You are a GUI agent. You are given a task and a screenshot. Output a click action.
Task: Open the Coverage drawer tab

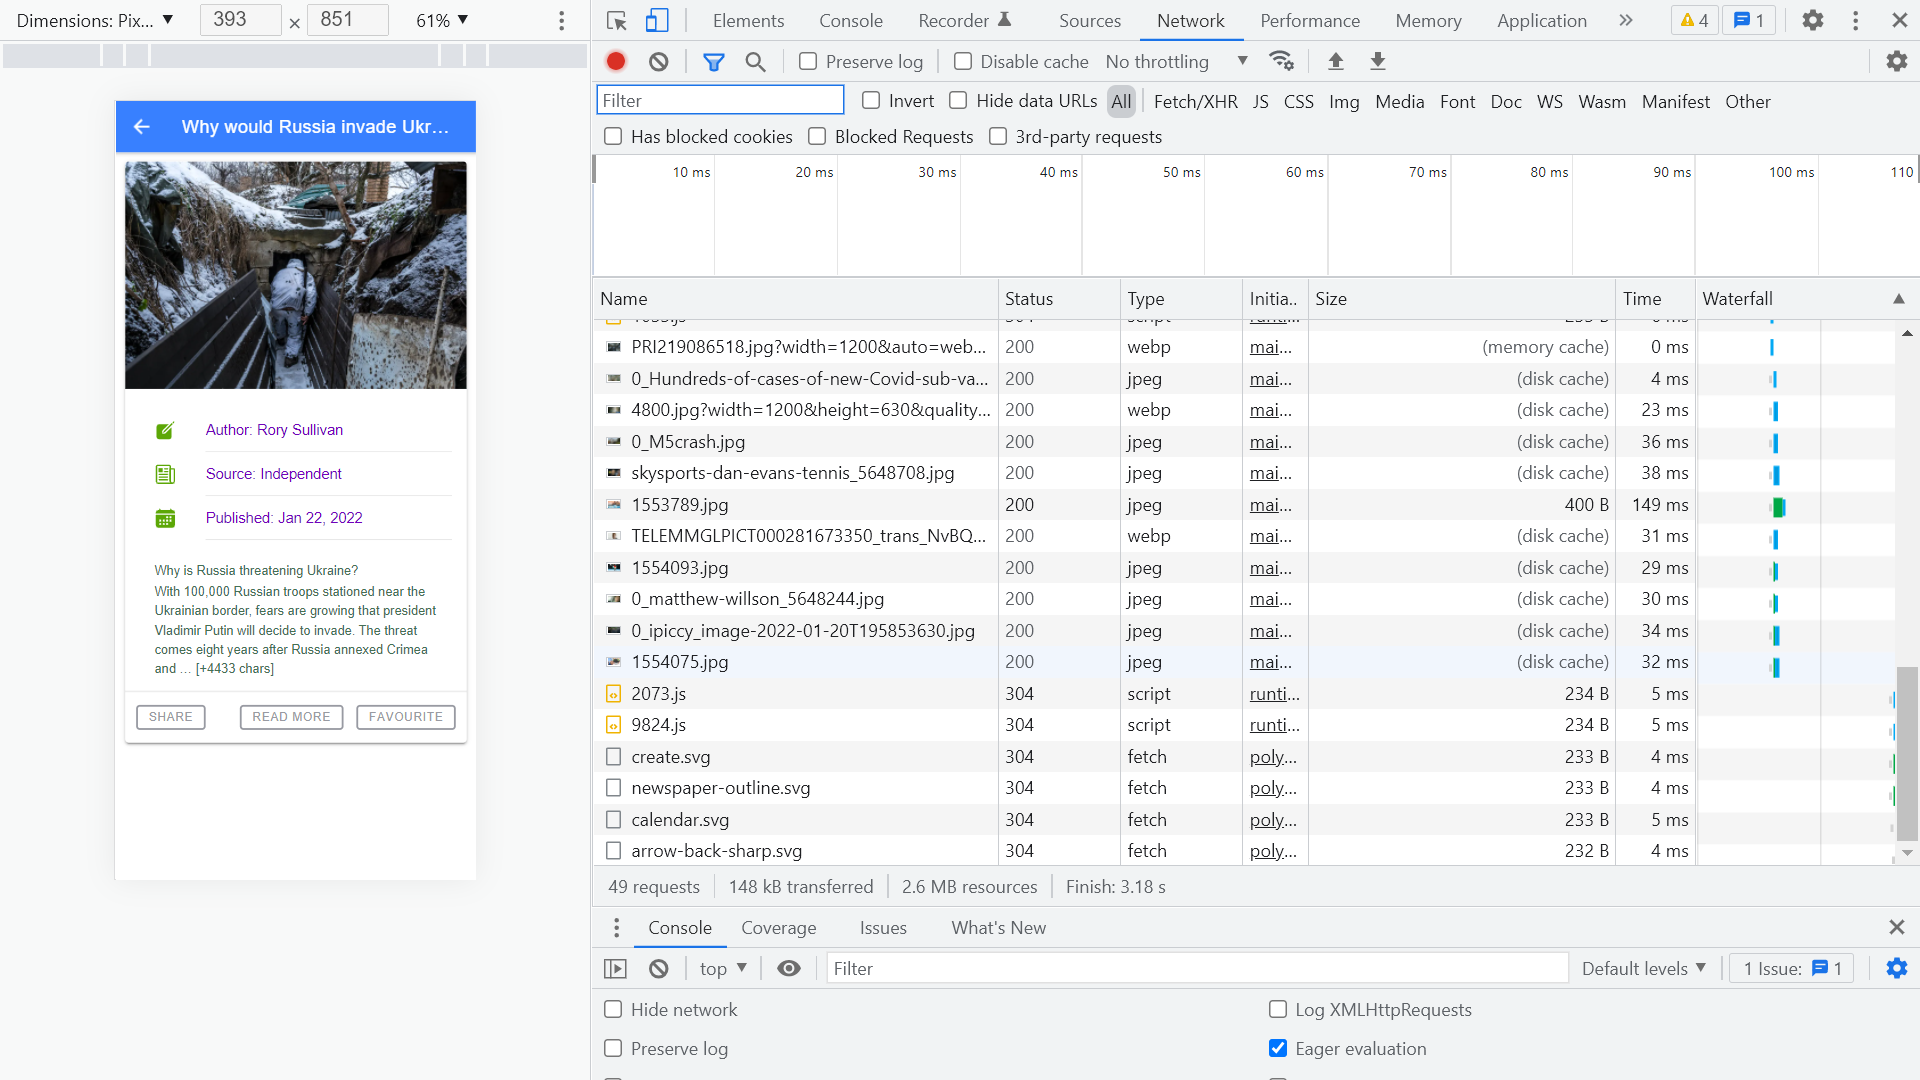point(778,927)
